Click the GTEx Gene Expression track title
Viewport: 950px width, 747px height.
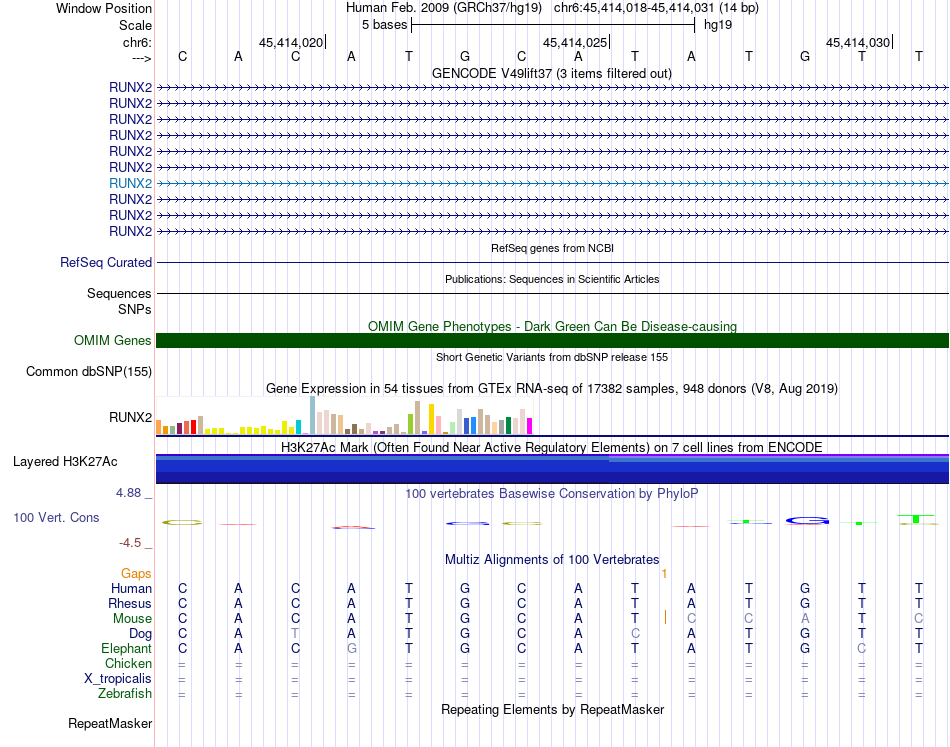(552, 388)
